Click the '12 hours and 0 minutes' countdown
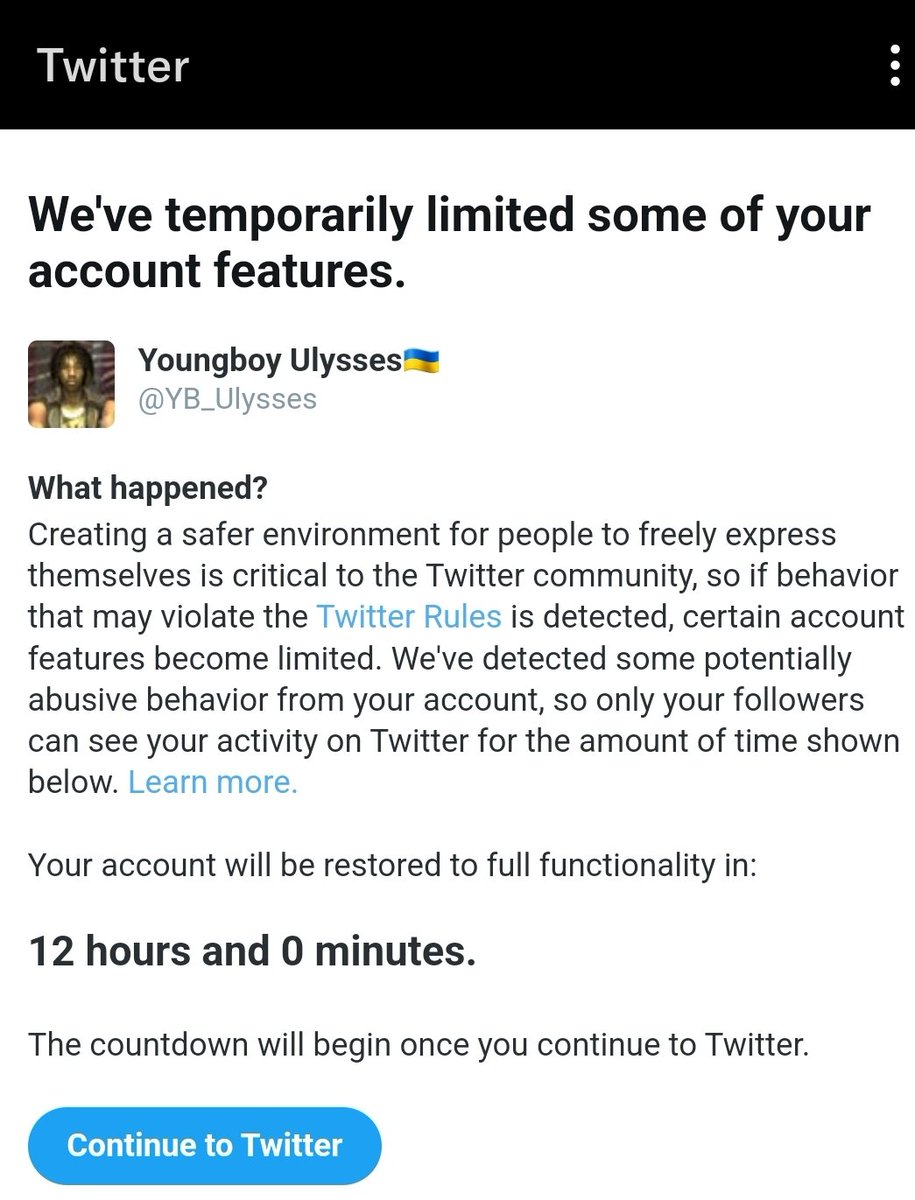Viewport: 915px width, 1200px height. tap(252, 950)
